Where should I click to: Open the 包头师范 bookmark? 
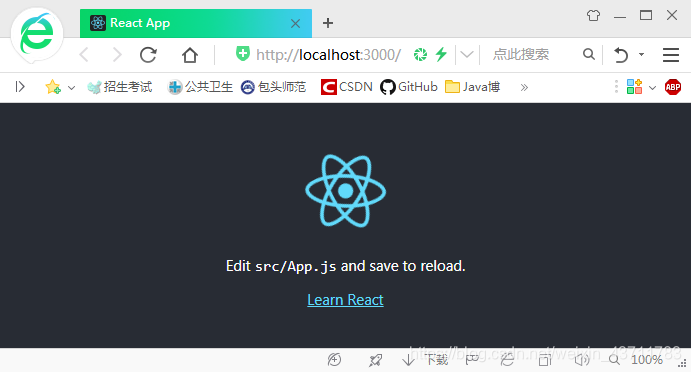coord(274,87)
